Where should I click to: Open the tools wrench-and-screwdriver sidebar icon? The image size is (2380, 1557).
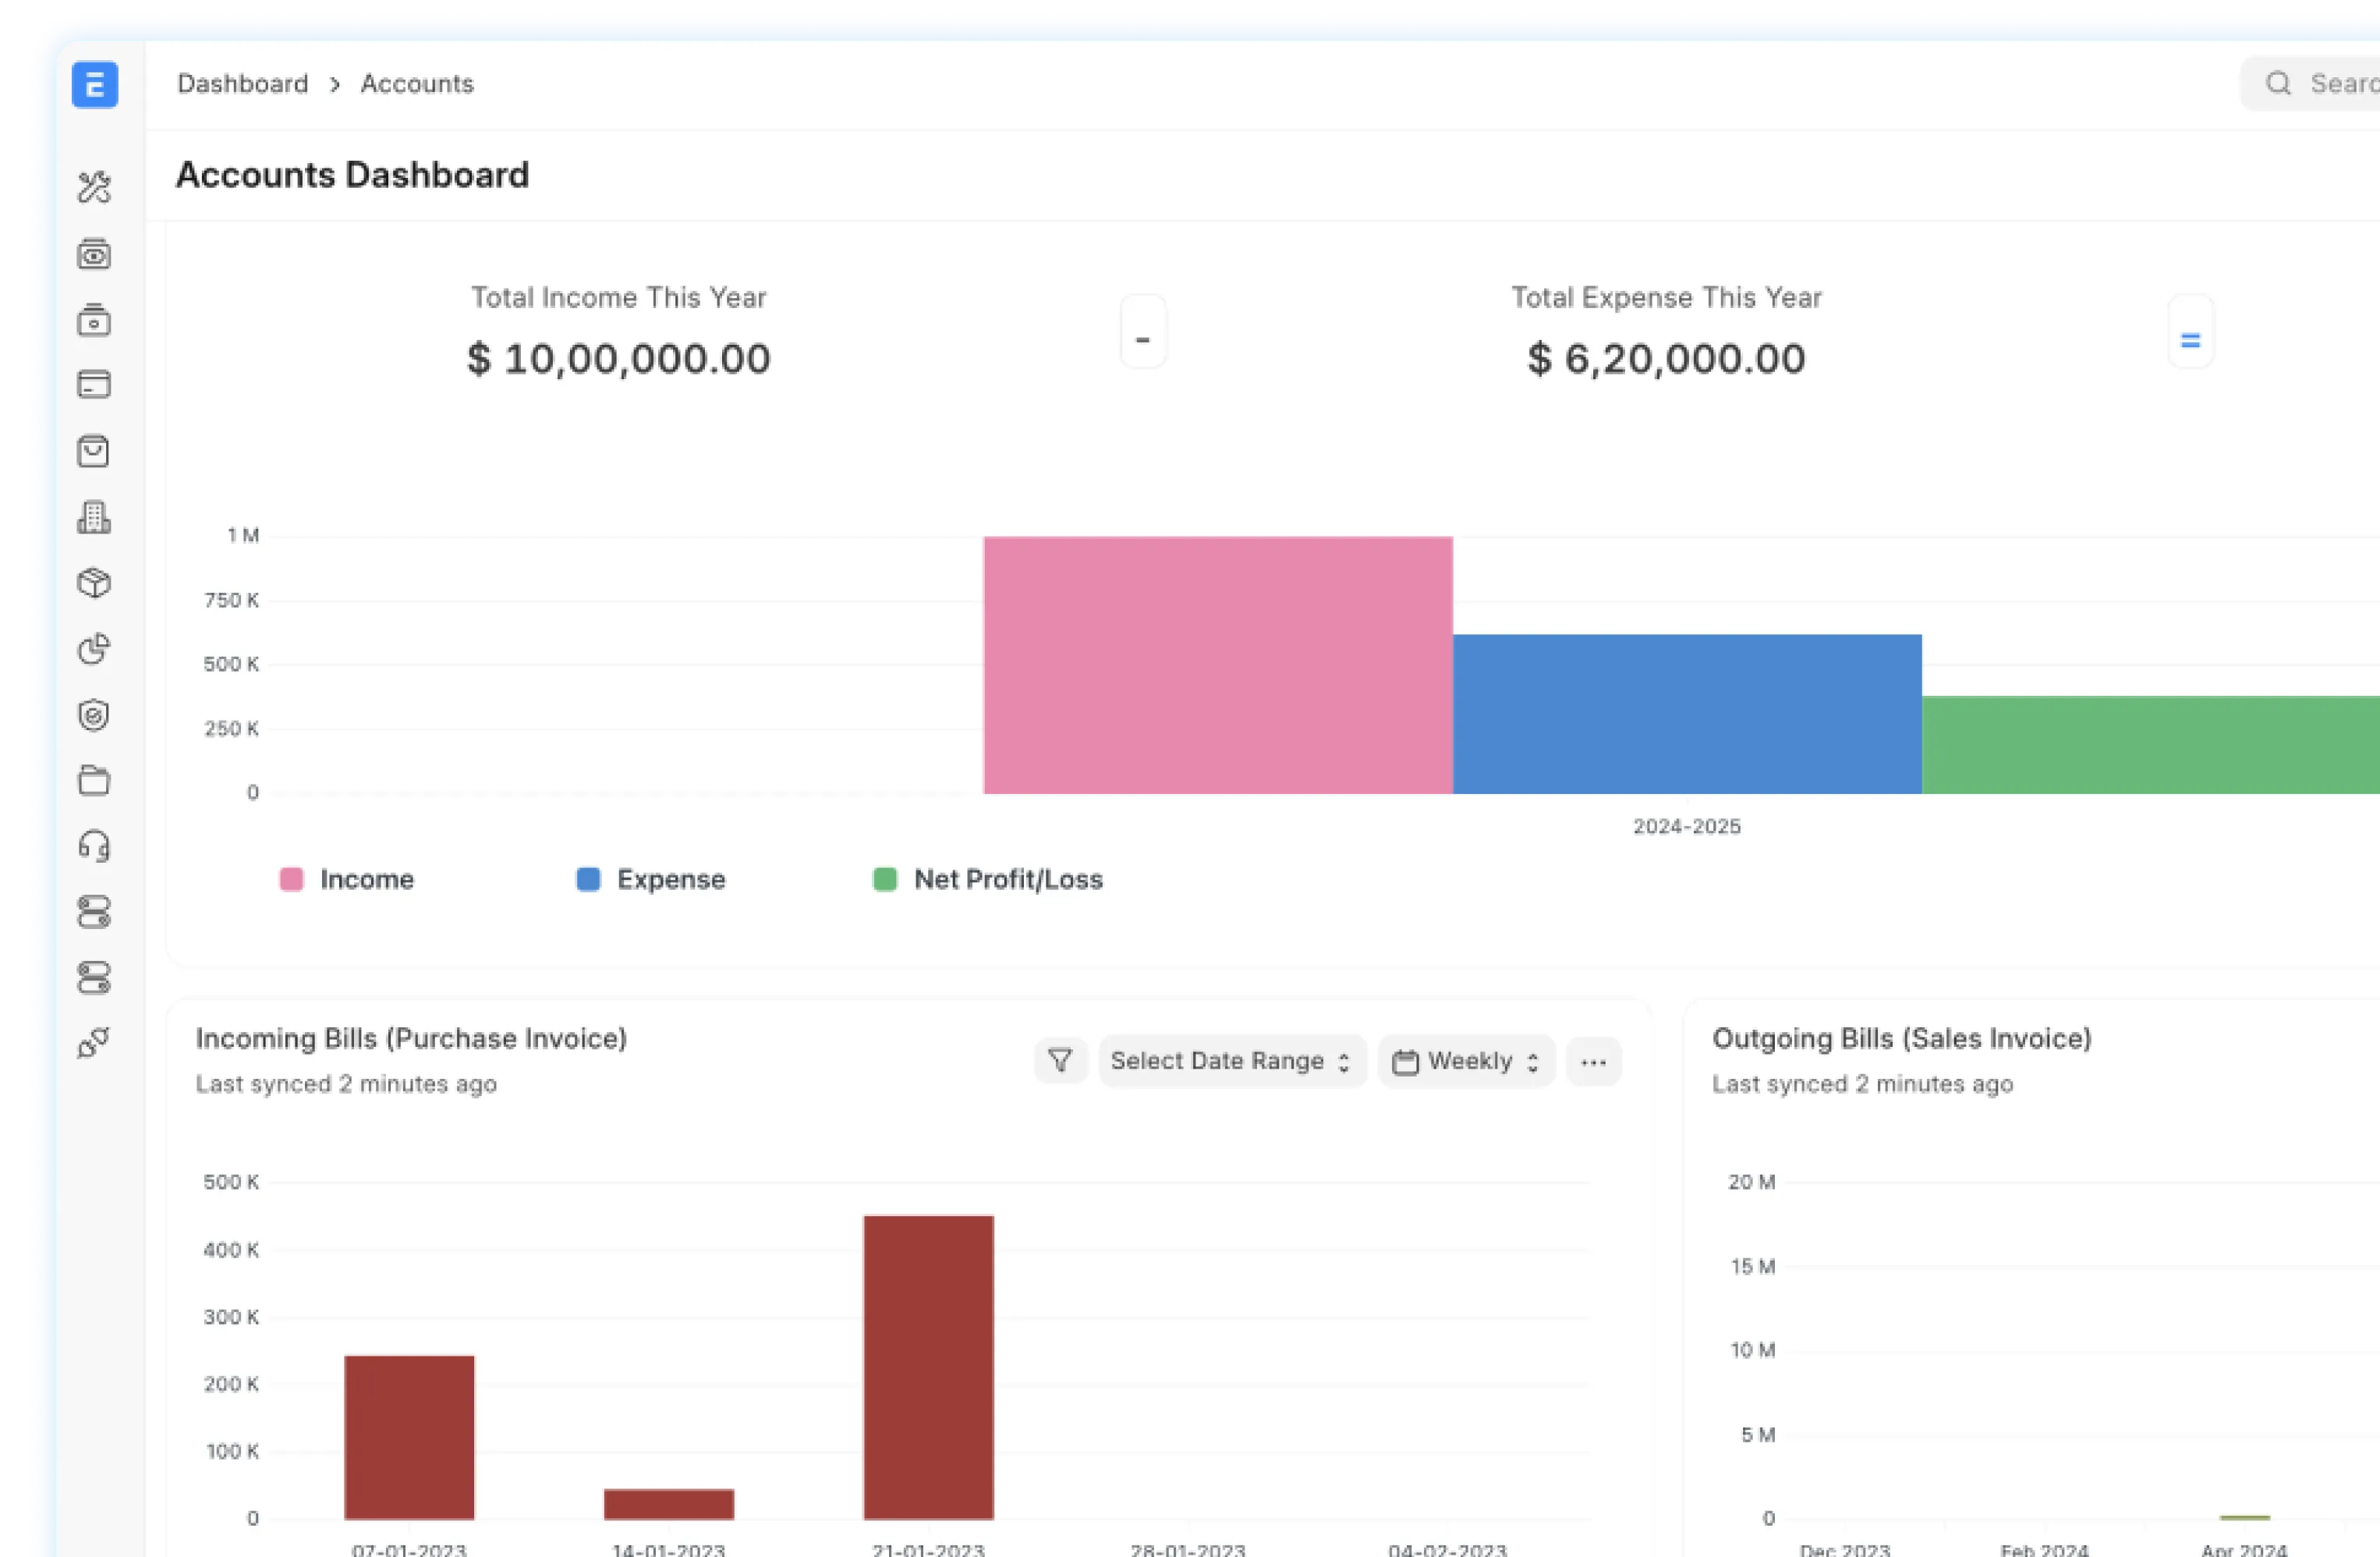coord(94,187)
